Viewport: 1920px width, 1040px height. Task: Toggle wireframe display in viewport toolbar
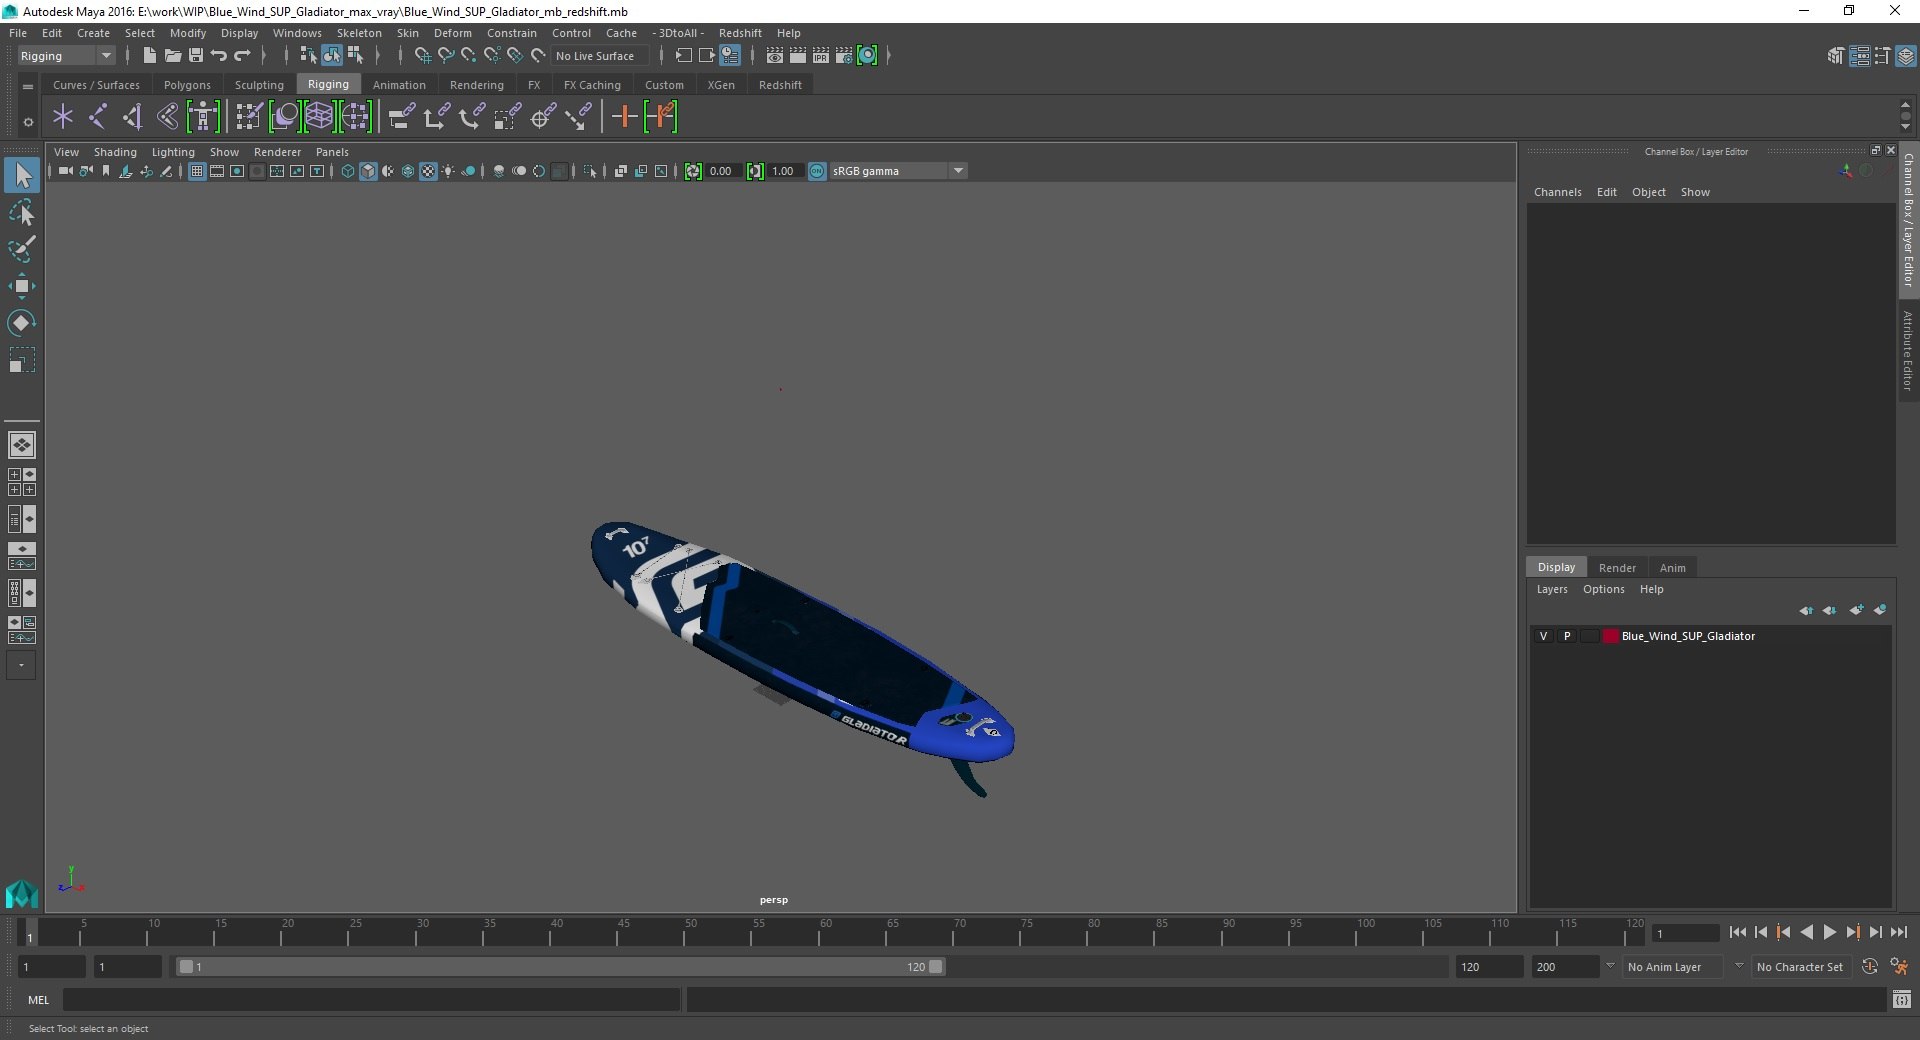[348, 171]
